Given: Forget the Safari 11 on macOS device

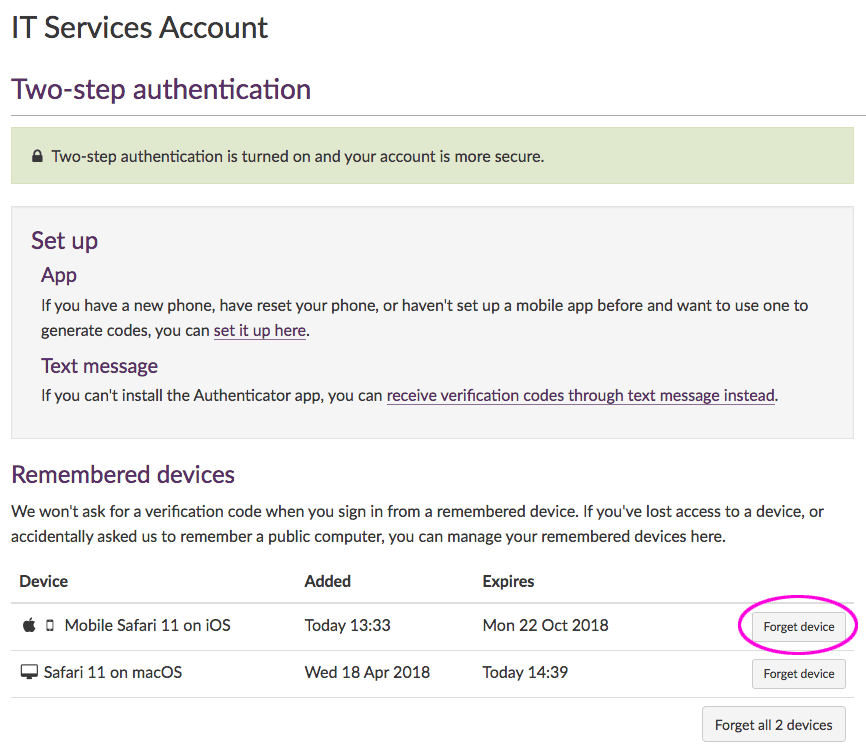Looking at the screenshot, I should click(x=798, y=674).
